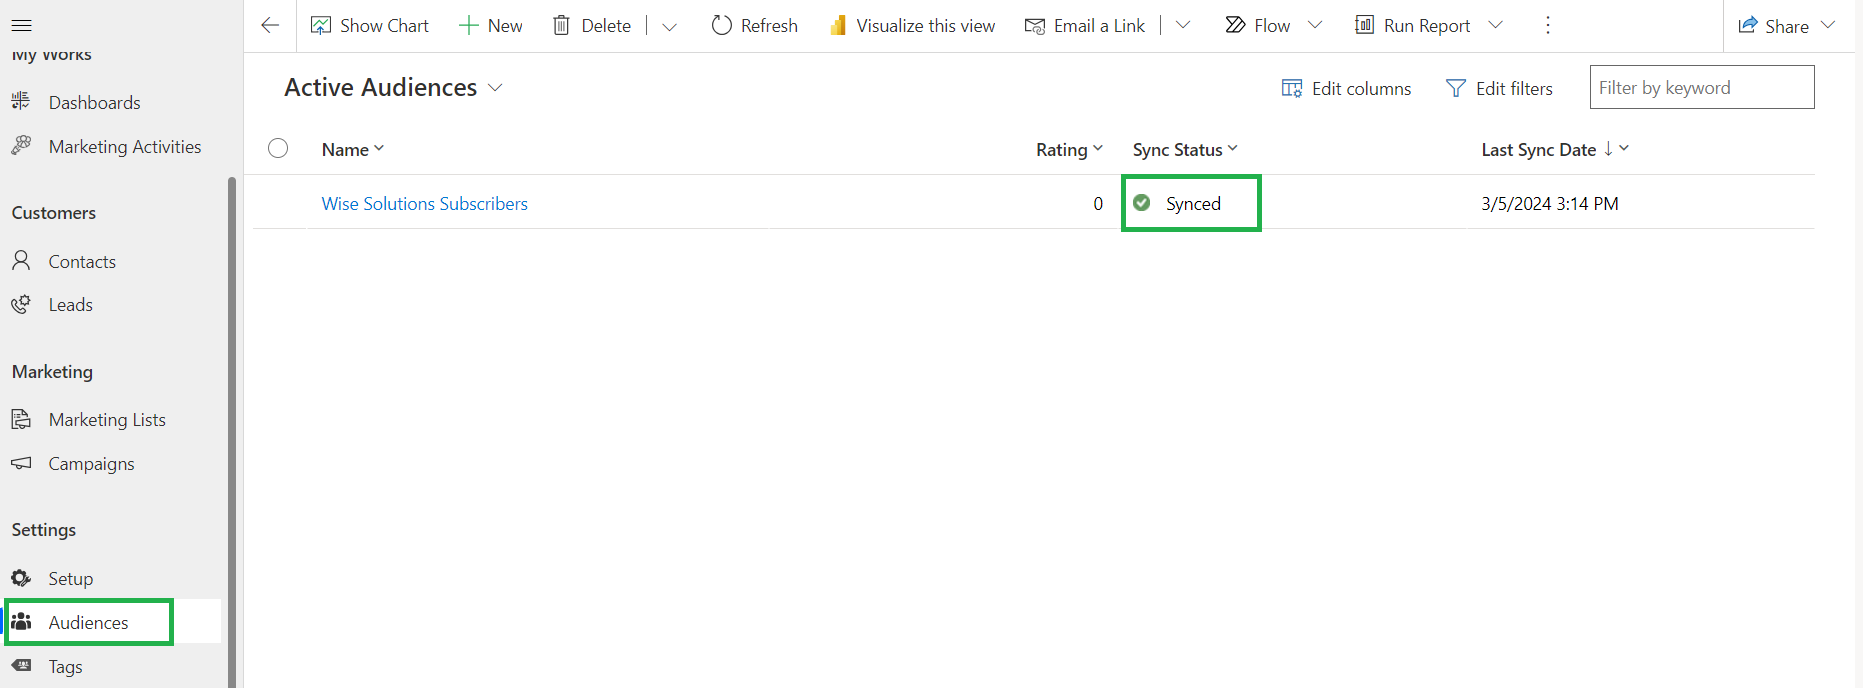Navigate to Marketing Lists in sidebar
Viewport: 1863px width, 688px height.
click(x=107, y=420)
